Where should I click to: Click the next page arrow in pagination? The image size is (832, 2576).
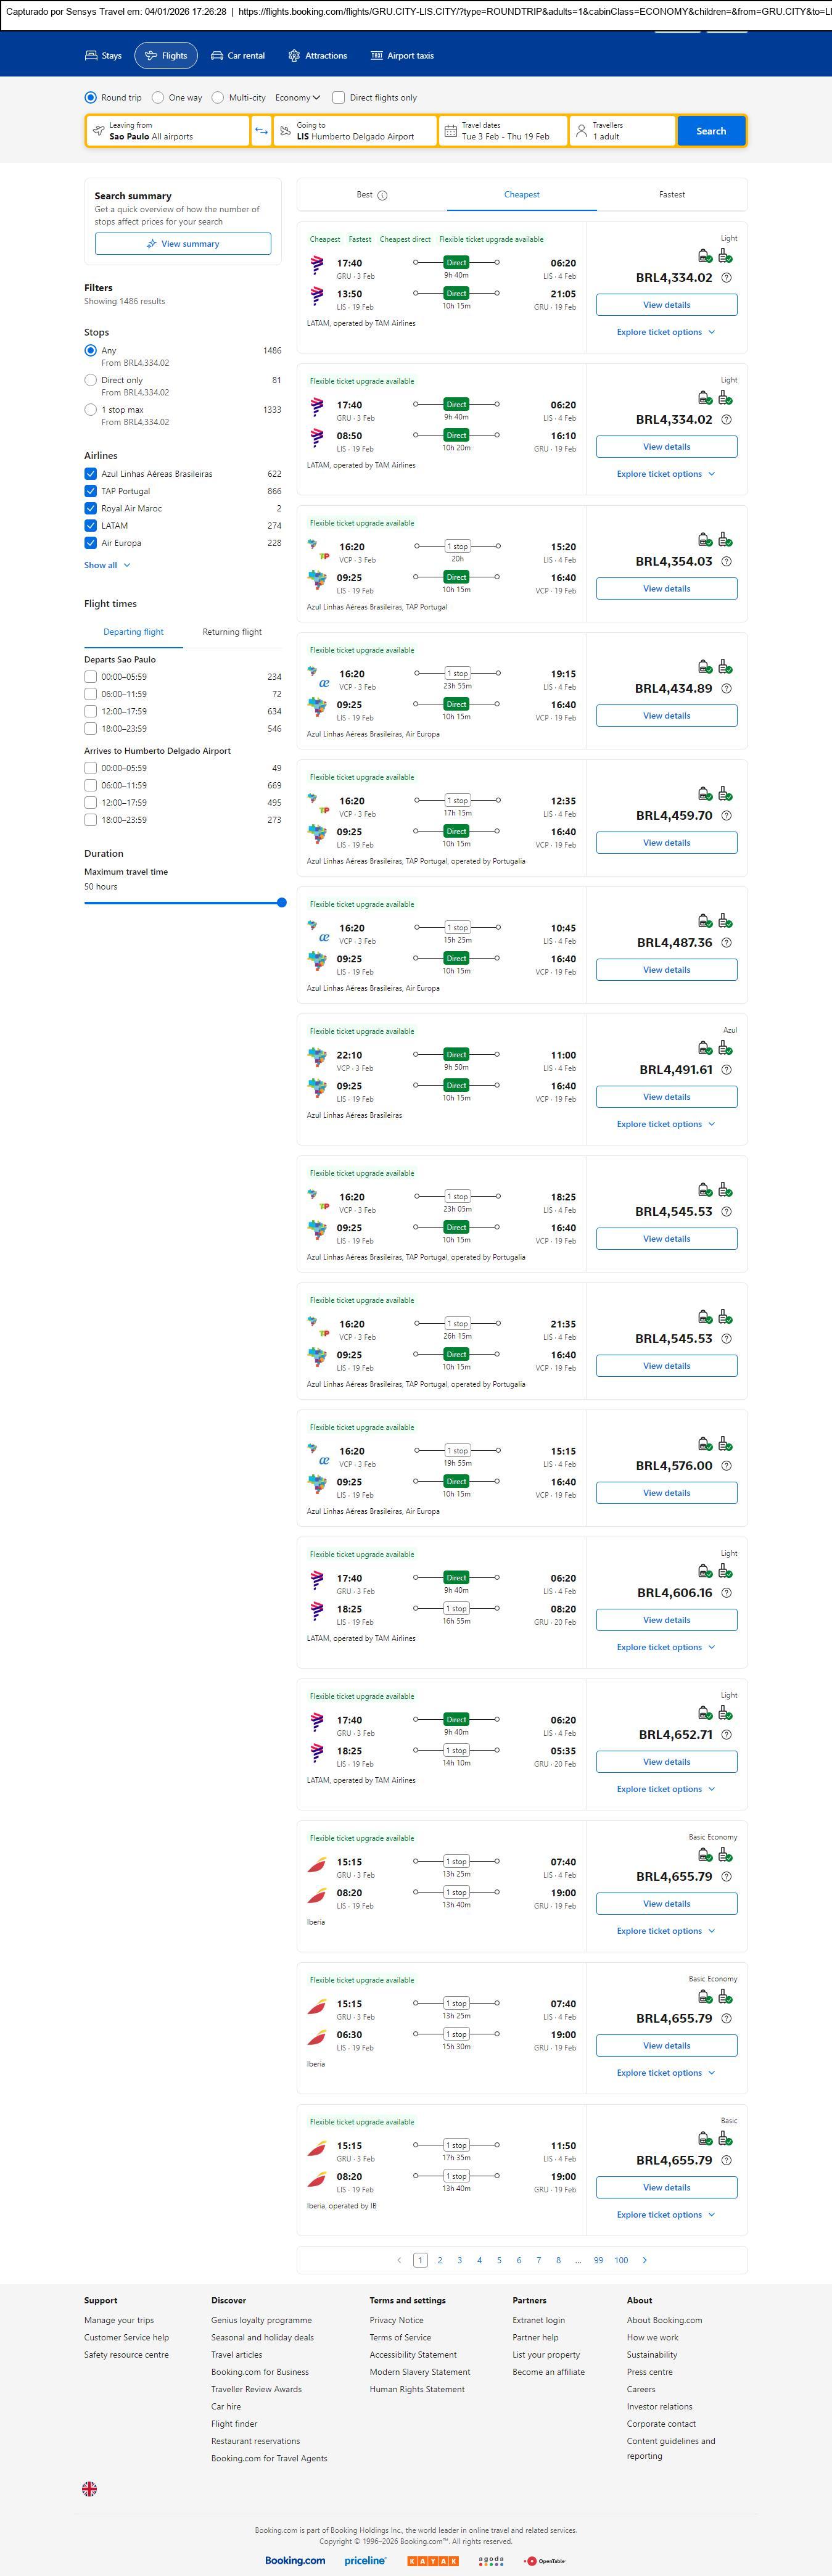click(x=645, y=2260)
